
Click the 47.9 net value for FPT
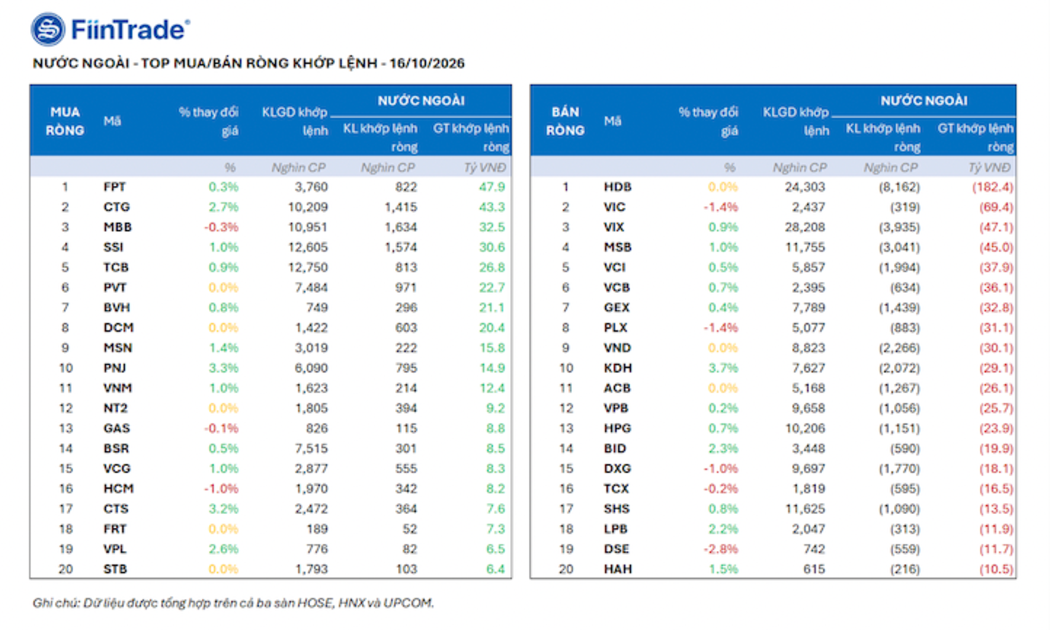[x=492, y=187]
